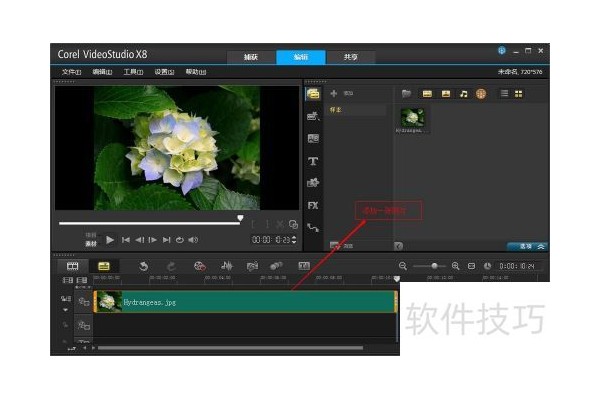
Task: Open the Auto Music tool
Action: coord(252,266)
